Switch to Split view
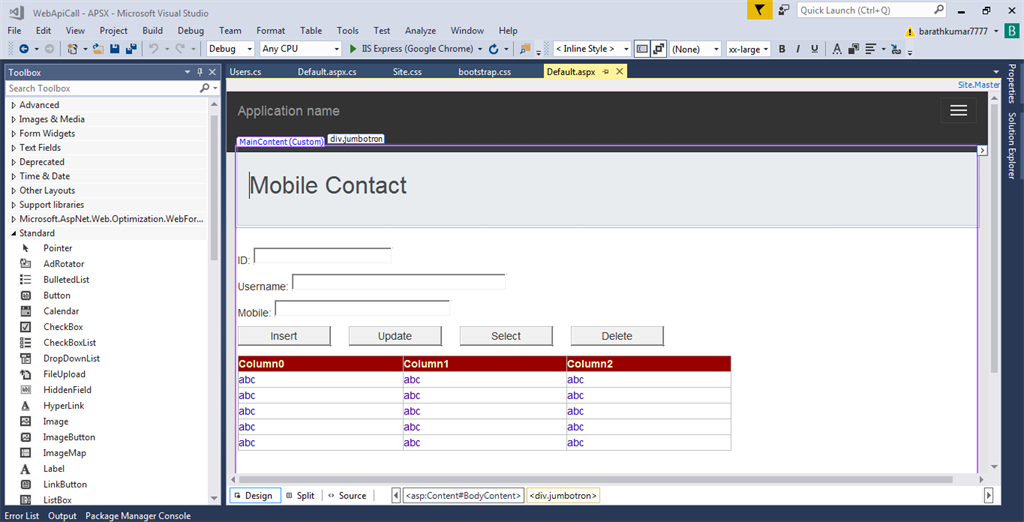Screen dimensions: 1024x522 [x=300, y=495]
